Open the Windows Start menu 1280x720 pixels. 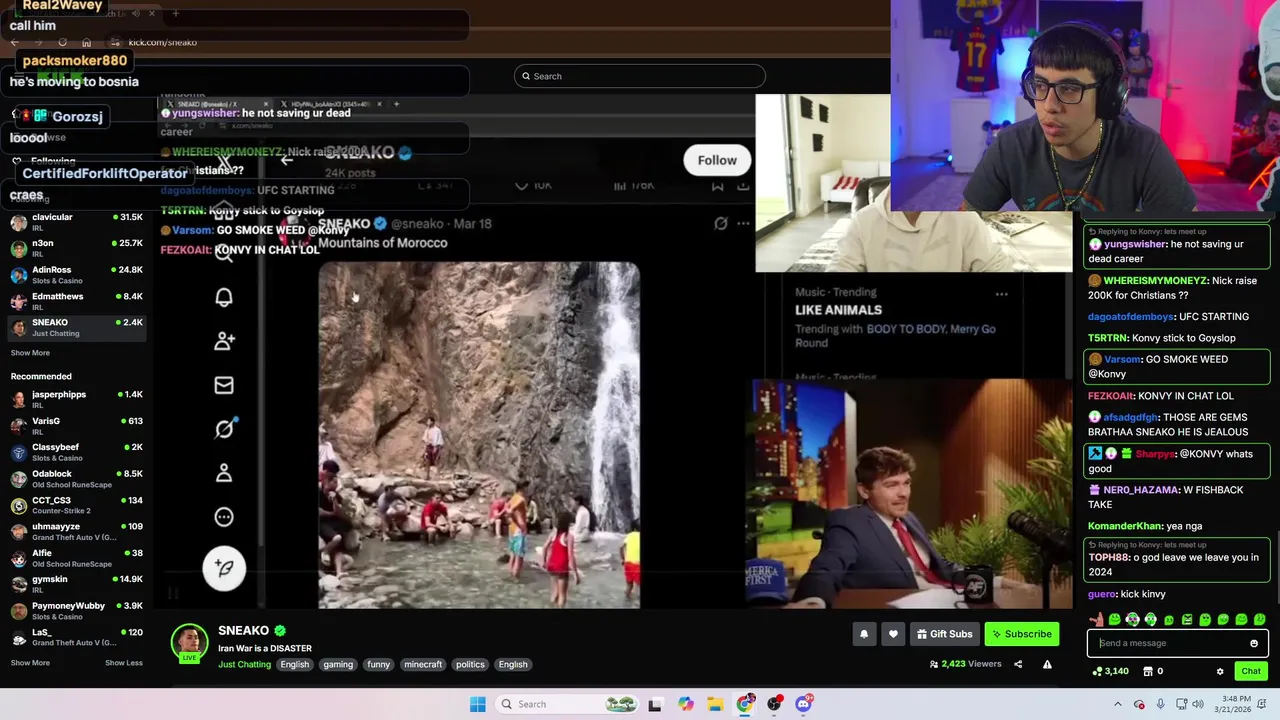click(x=478, y=704)
